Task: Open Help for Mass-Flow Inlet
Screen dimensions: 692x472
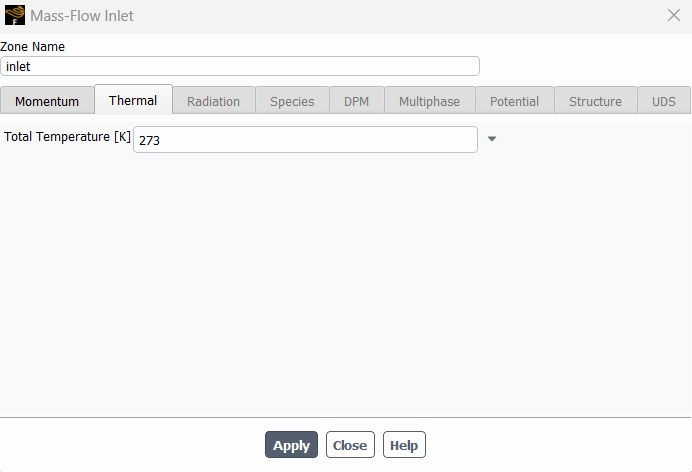Action: (x=404, y=445)
